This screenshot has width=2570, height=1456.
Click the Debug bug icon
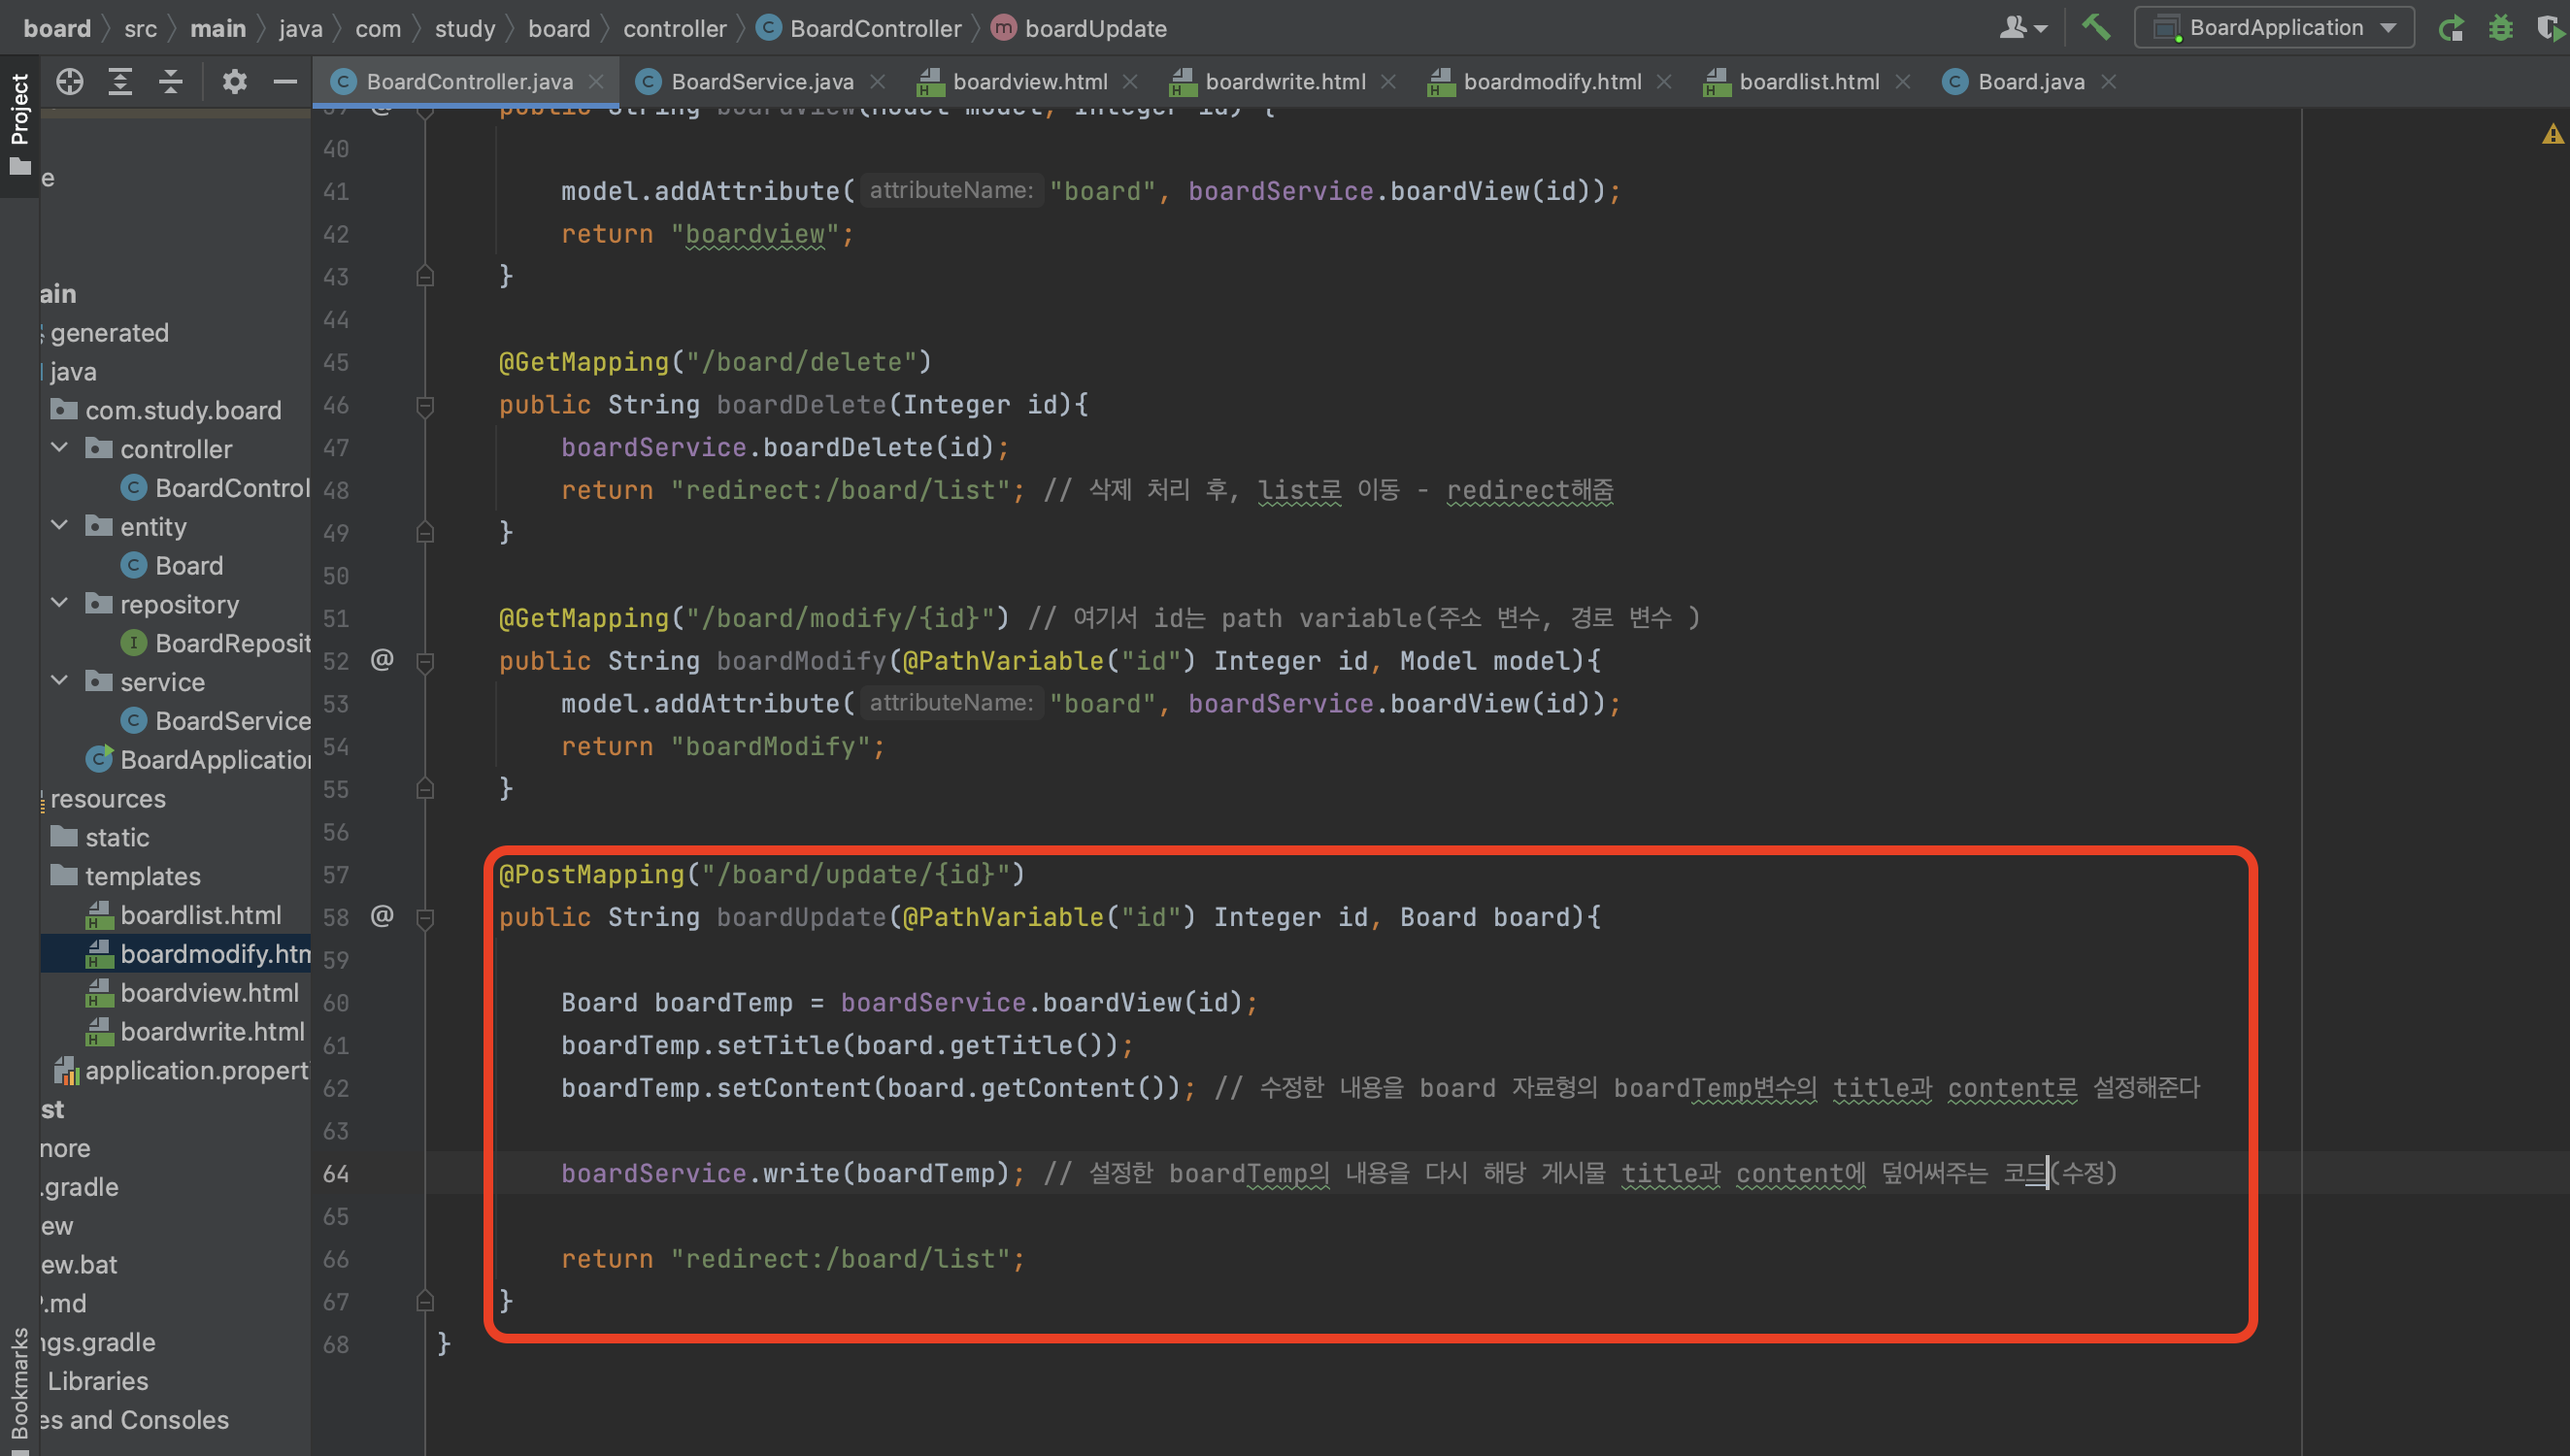point(2500,27)
